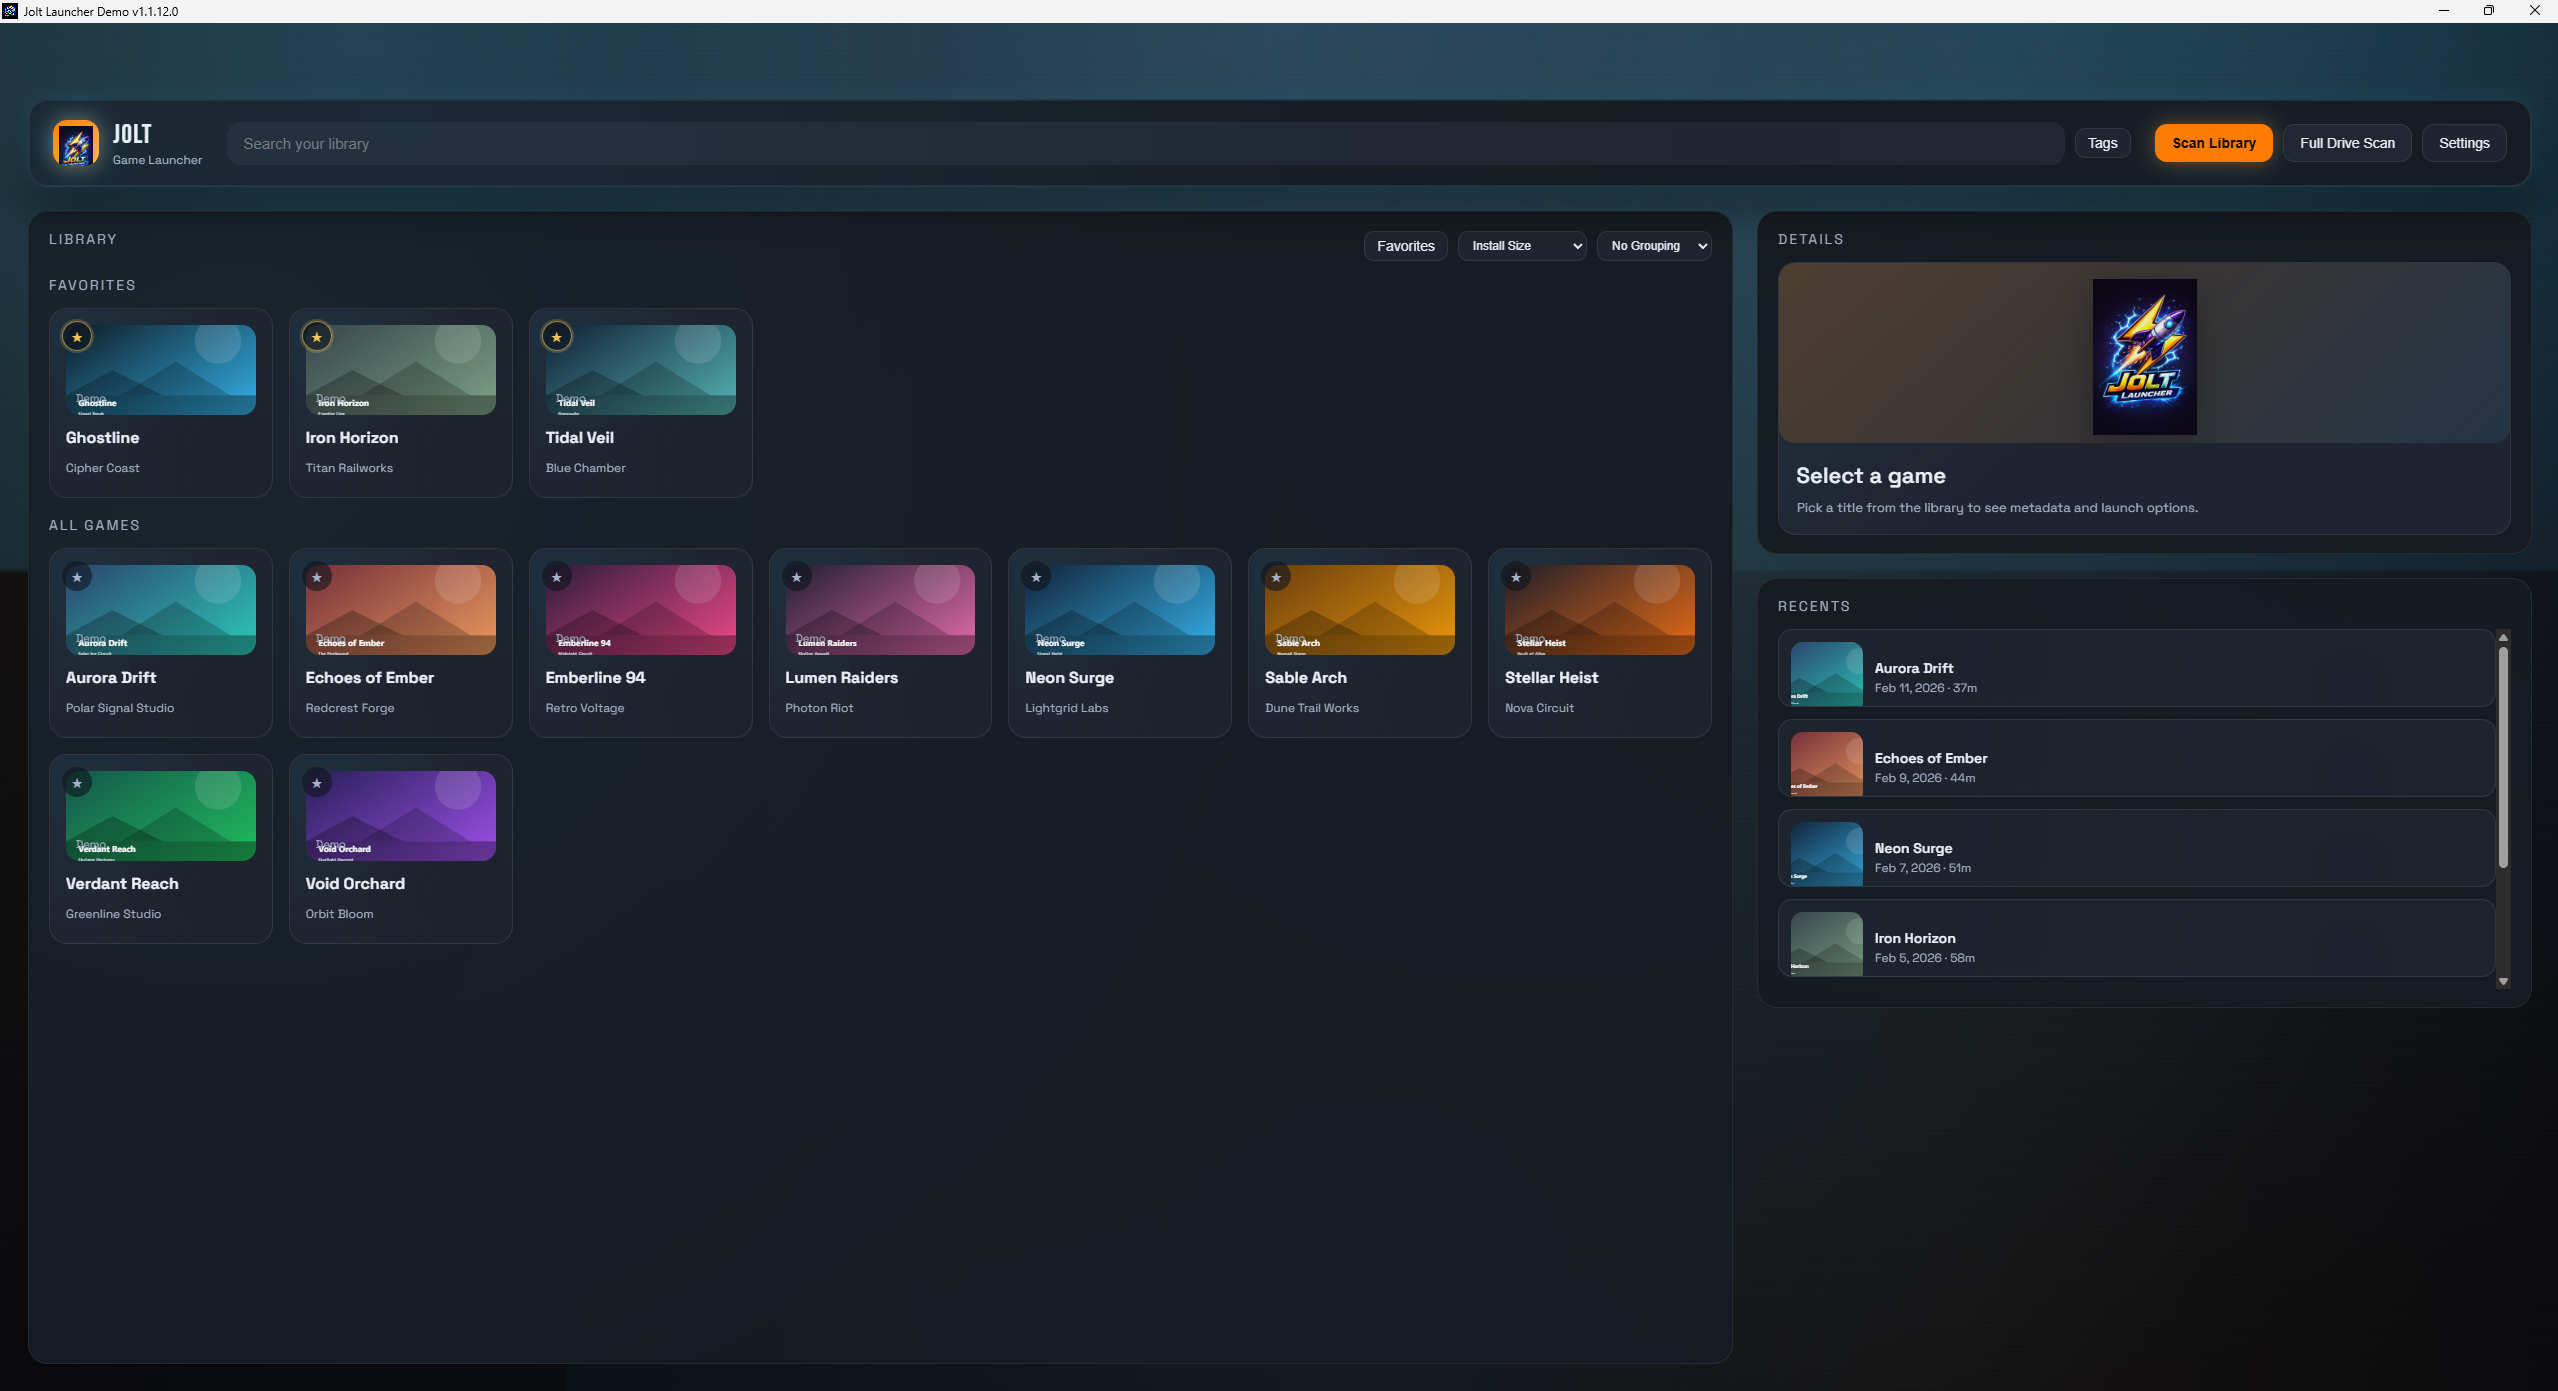Click the Search your library field
The width and height of the screenshot is (2558, 1391).
click(1145, 144)
